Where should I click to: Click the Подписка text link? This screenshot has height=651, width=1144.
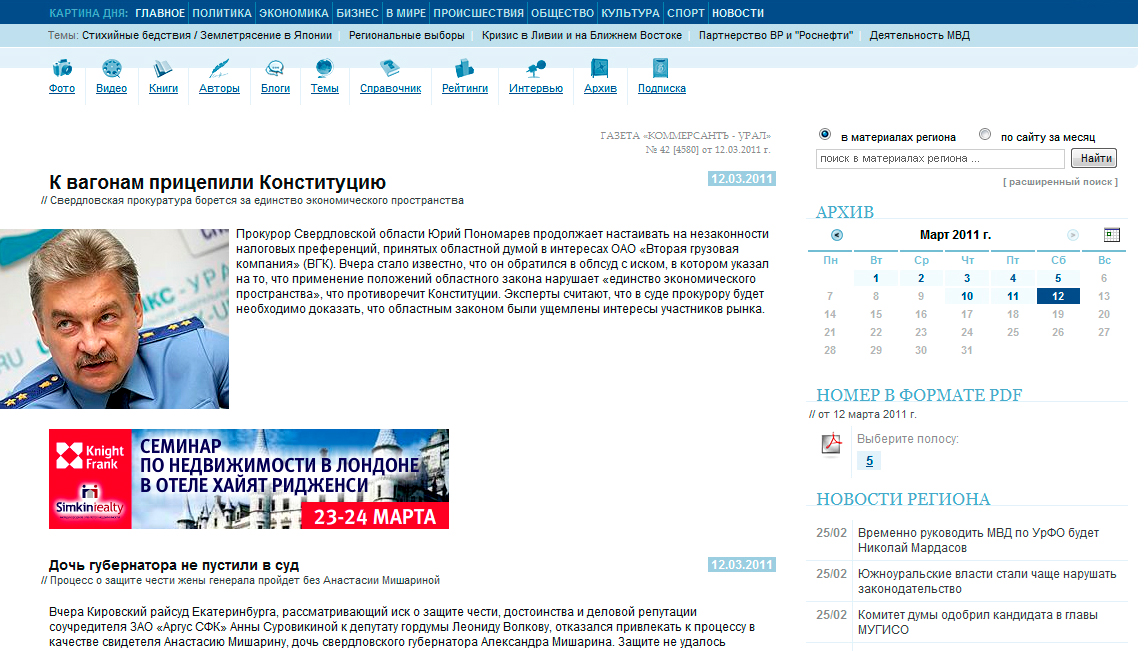pyautogui.click(x=662, y=88)
